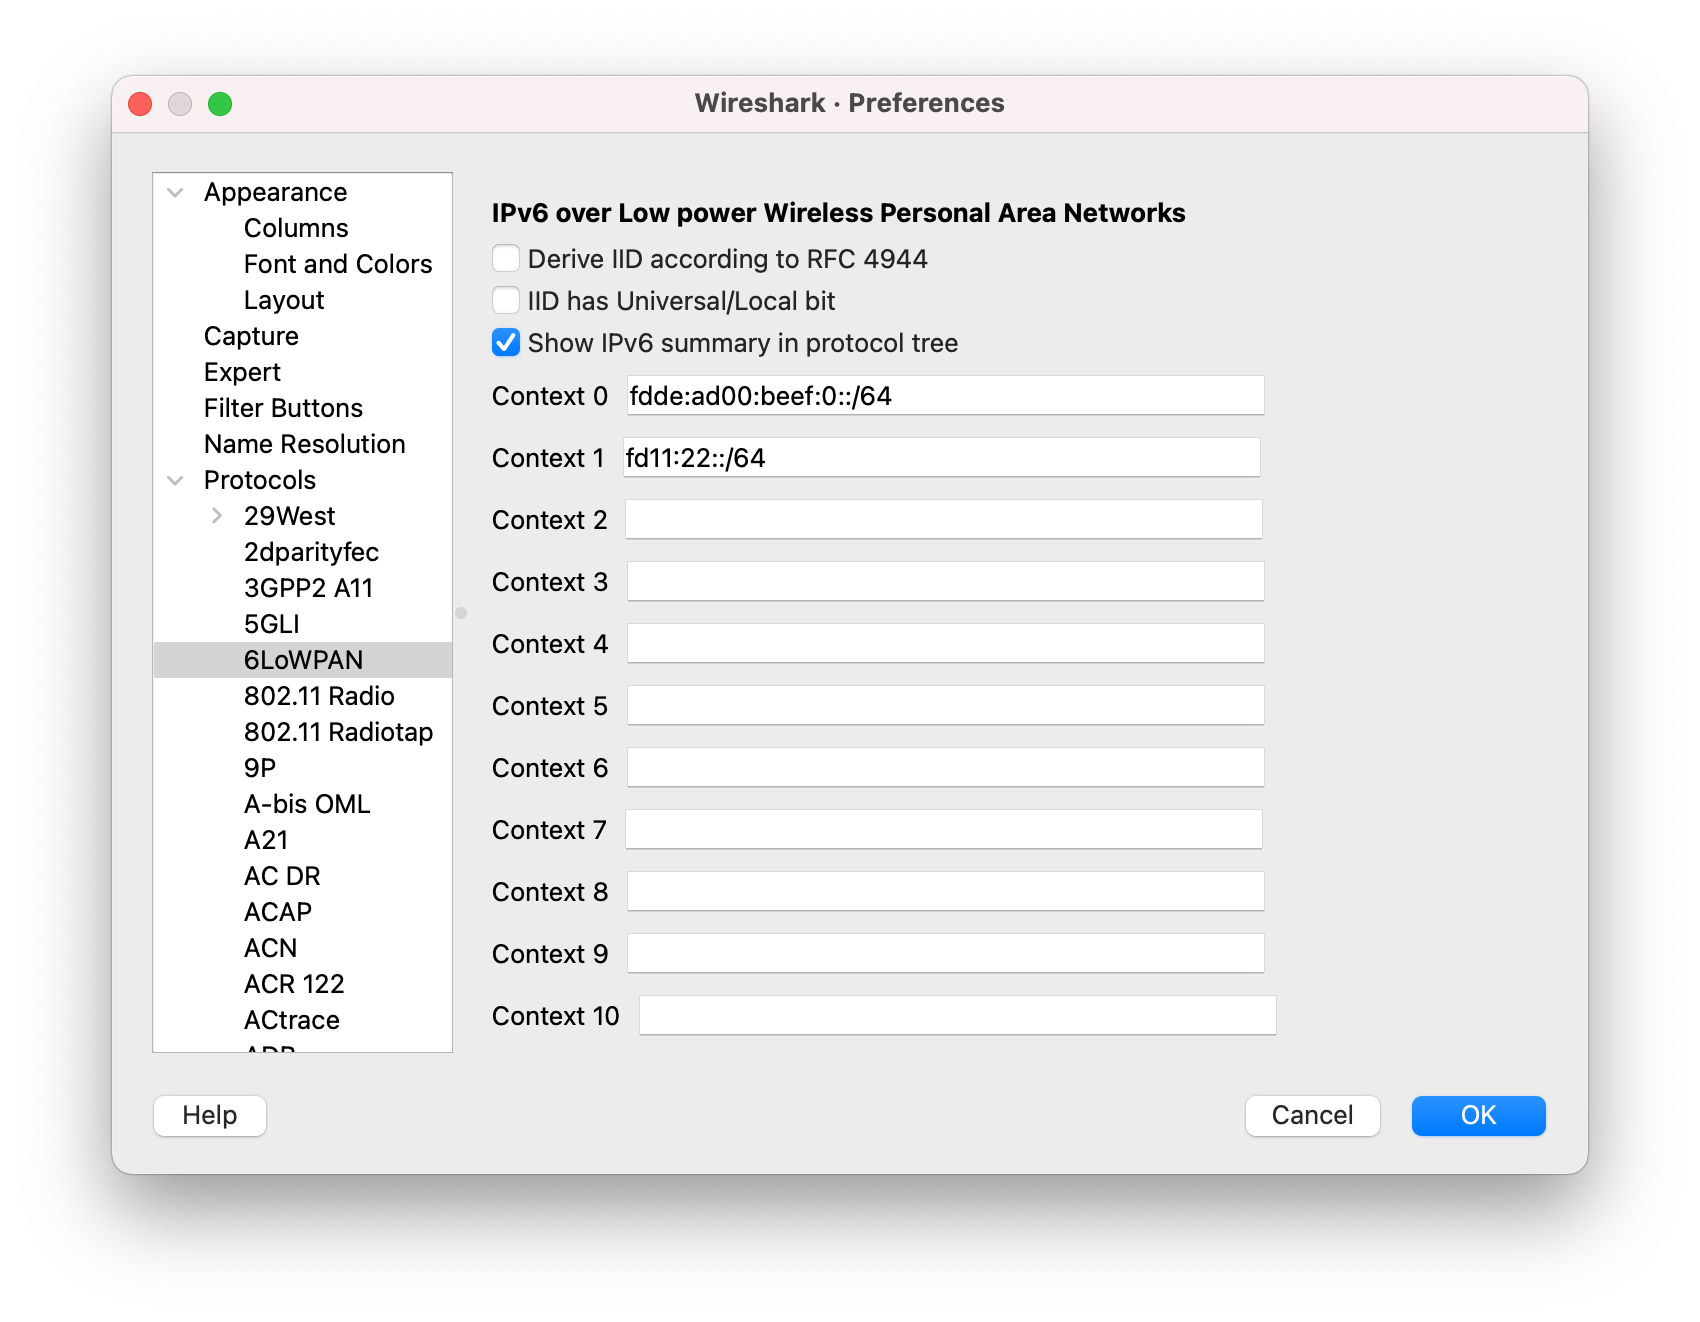This screenshot has width=1700, height=1322.
Task: Zoom the window with green button
Action: [x=220, y=104]
